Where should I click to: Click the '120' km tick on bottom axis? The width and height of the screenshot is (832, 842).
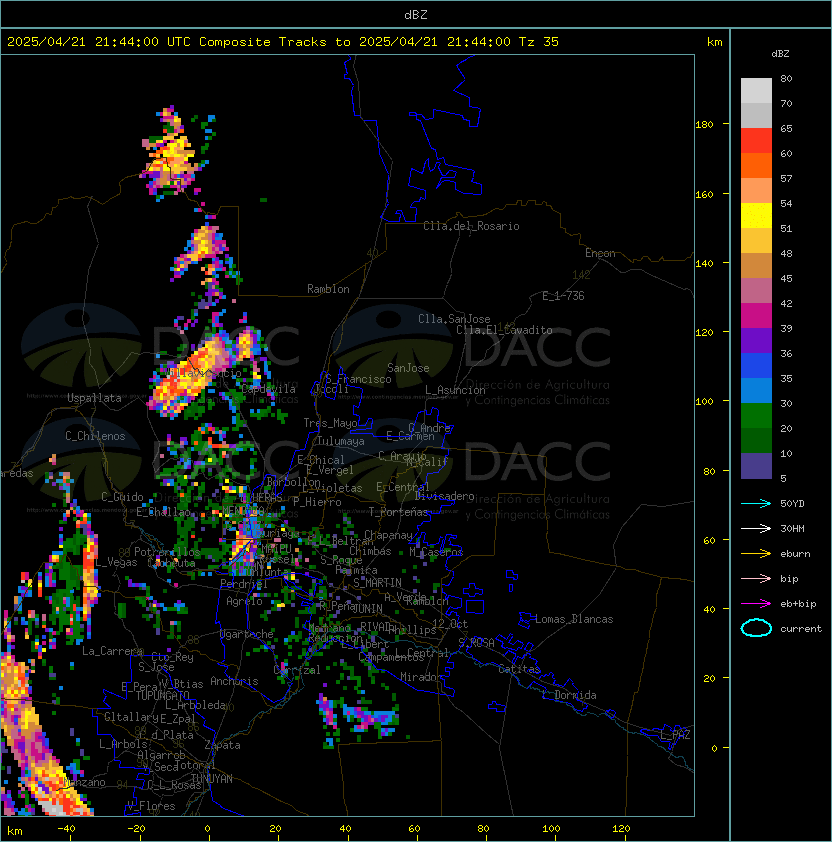pos(620,829)
